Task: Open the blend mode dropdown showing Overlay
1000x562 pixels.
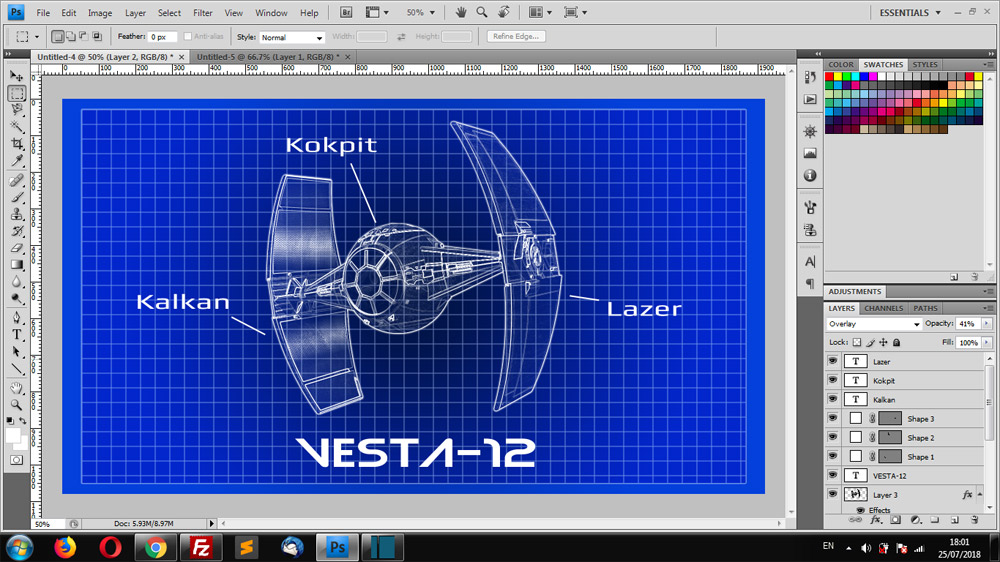Action: click(874, 324)
